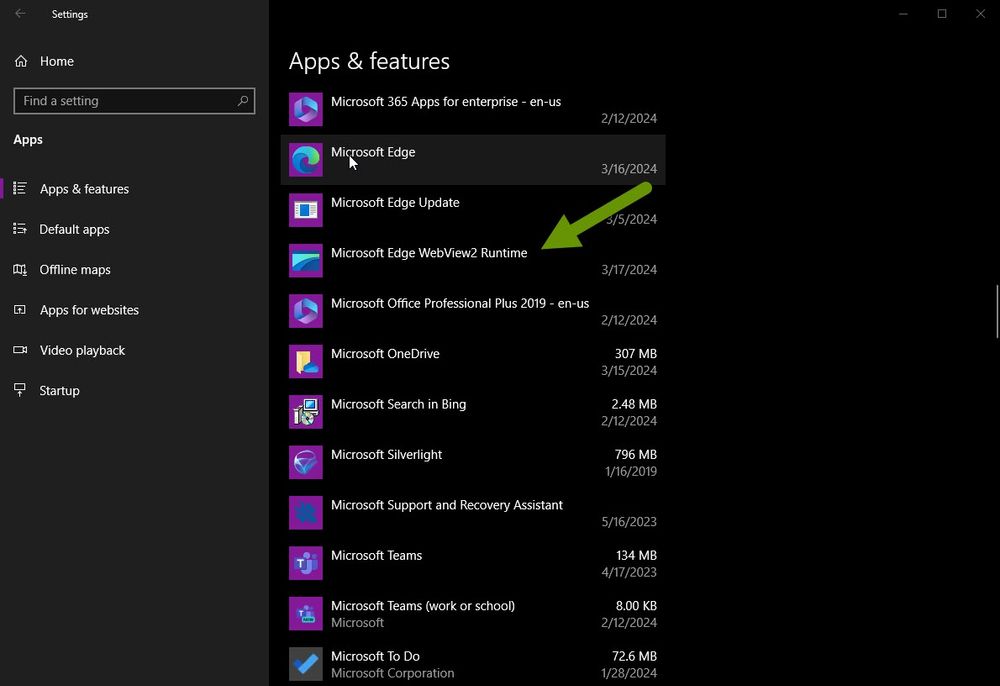Click the Microsoft To Do checkmark icon
Screen dimensions: 1000x686
[x=305, y=663]
